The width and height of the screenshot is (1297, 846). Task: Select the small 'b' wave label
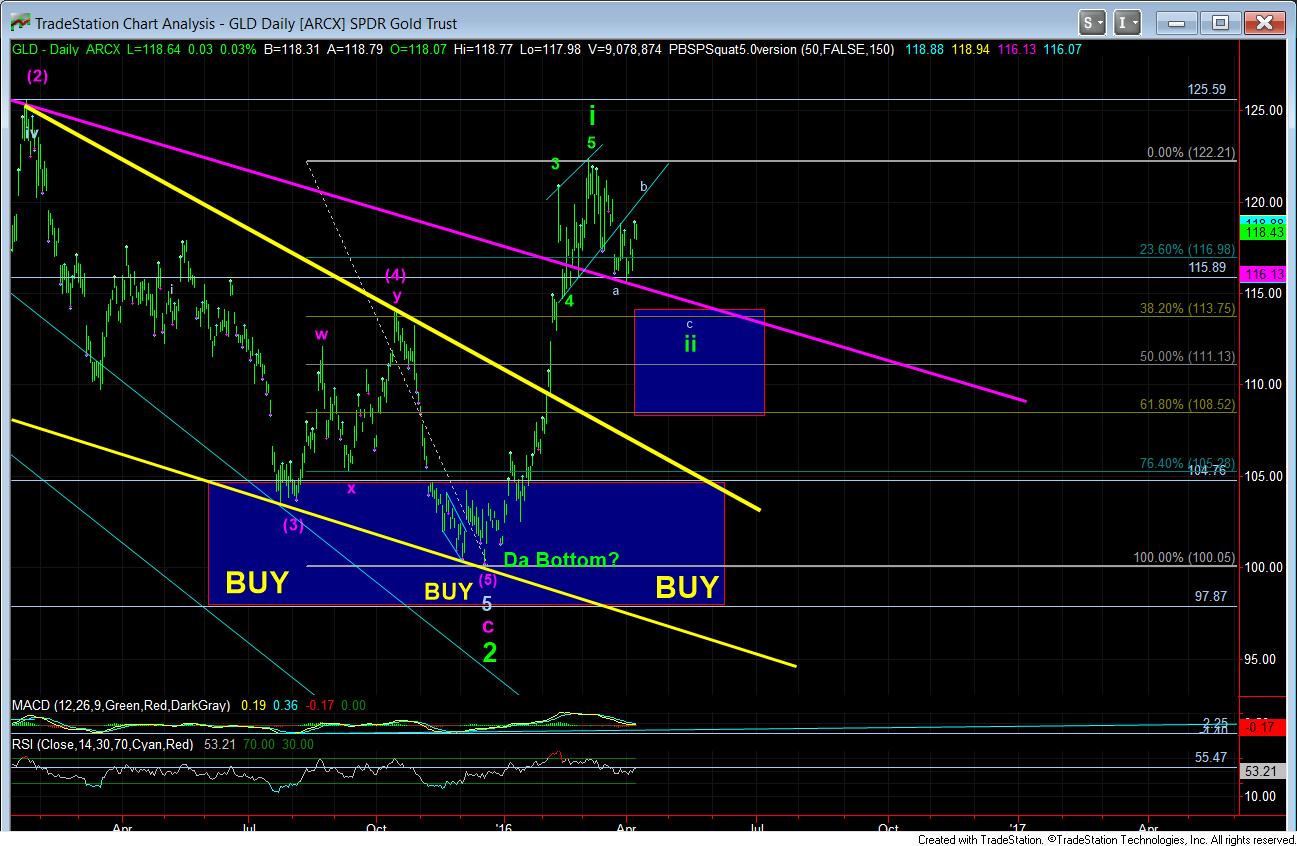[644, 186]
